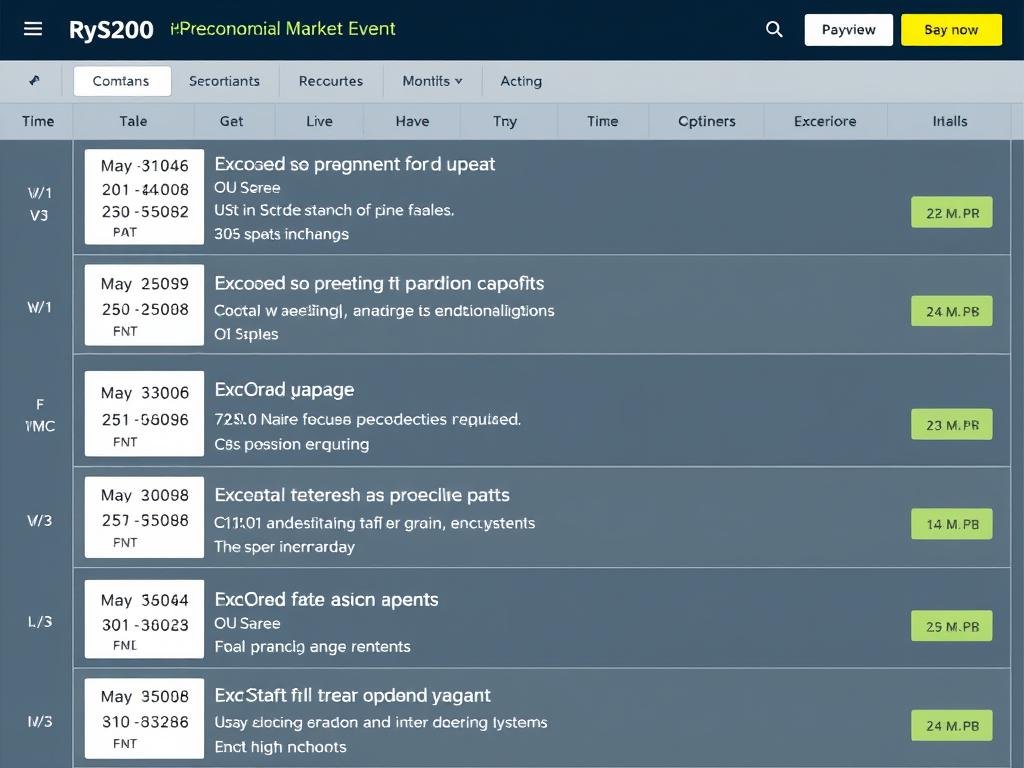Open the Montts dropdown
This screenshot has width=1024, height=768.
pyautogui.click(x=432, y=81)
